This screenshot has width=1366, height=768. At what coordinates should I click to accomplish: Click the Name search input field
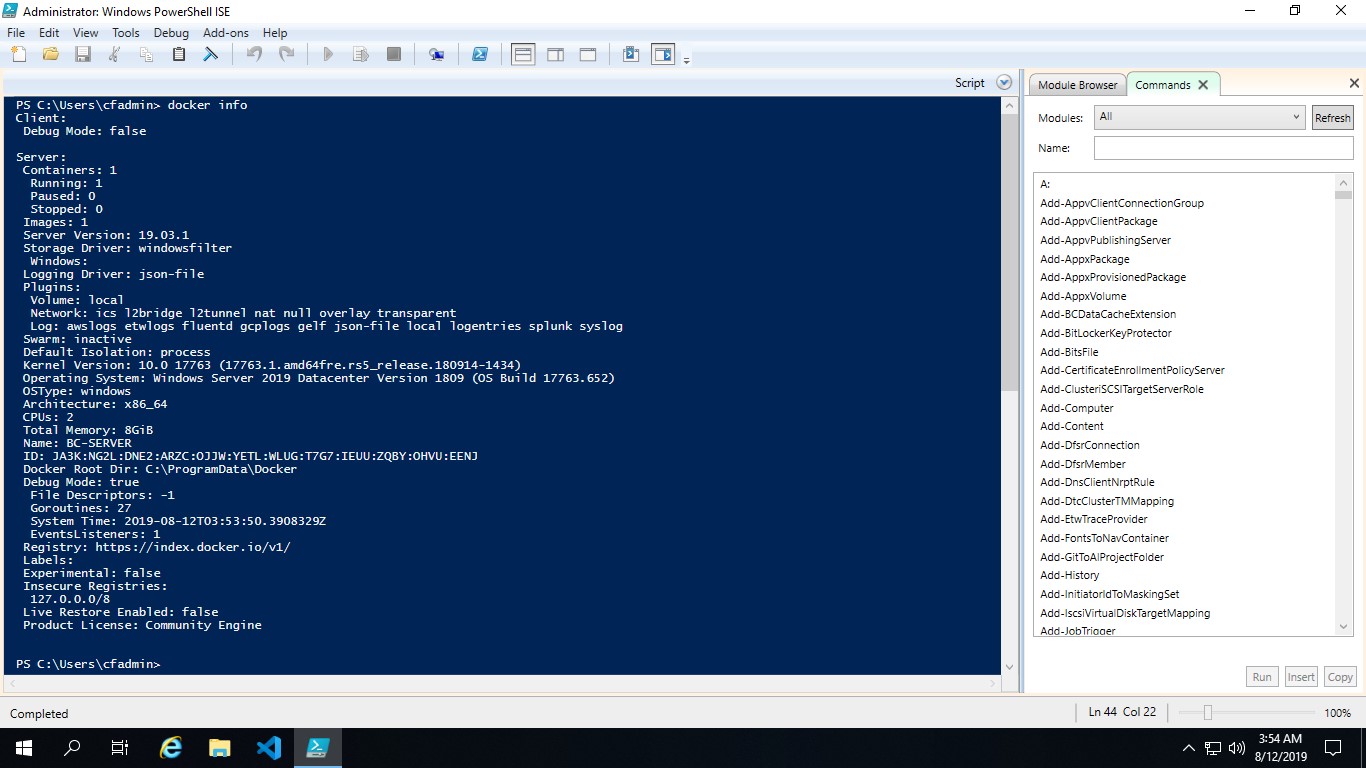click(x=1223, y=148)
